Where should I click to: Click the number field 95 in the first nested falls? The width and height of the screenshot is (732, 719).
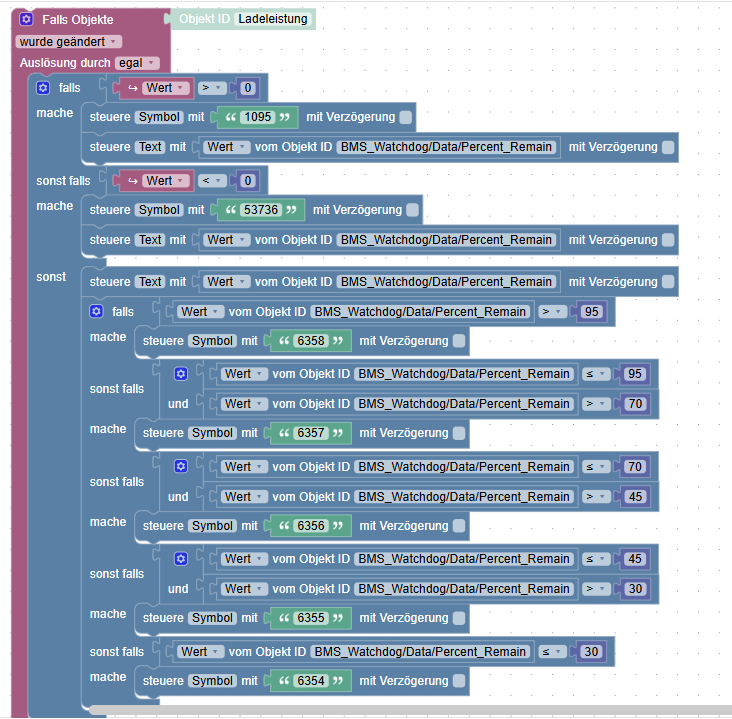coord(591,312)
